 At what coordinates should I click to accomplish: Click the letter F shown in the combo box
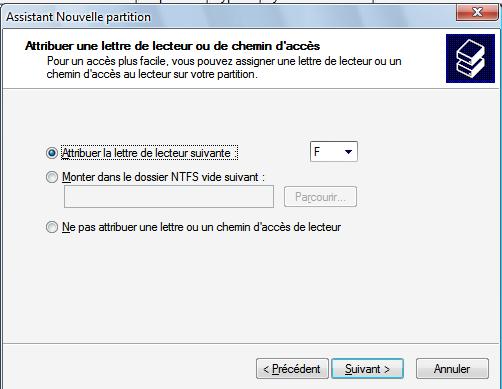[317, 152]
